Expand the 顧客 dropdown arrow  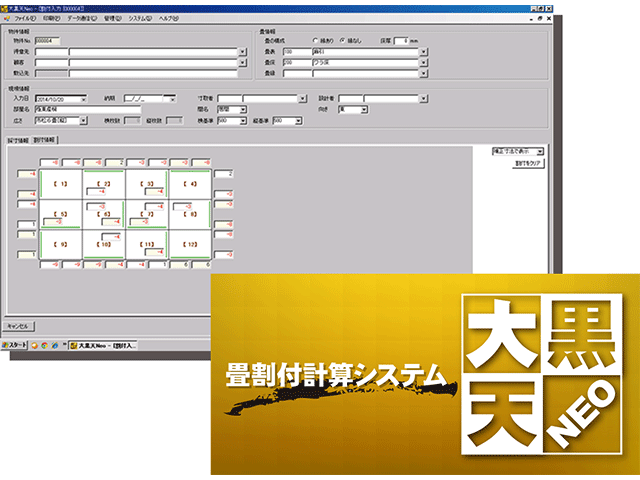(x=242, y=62)
